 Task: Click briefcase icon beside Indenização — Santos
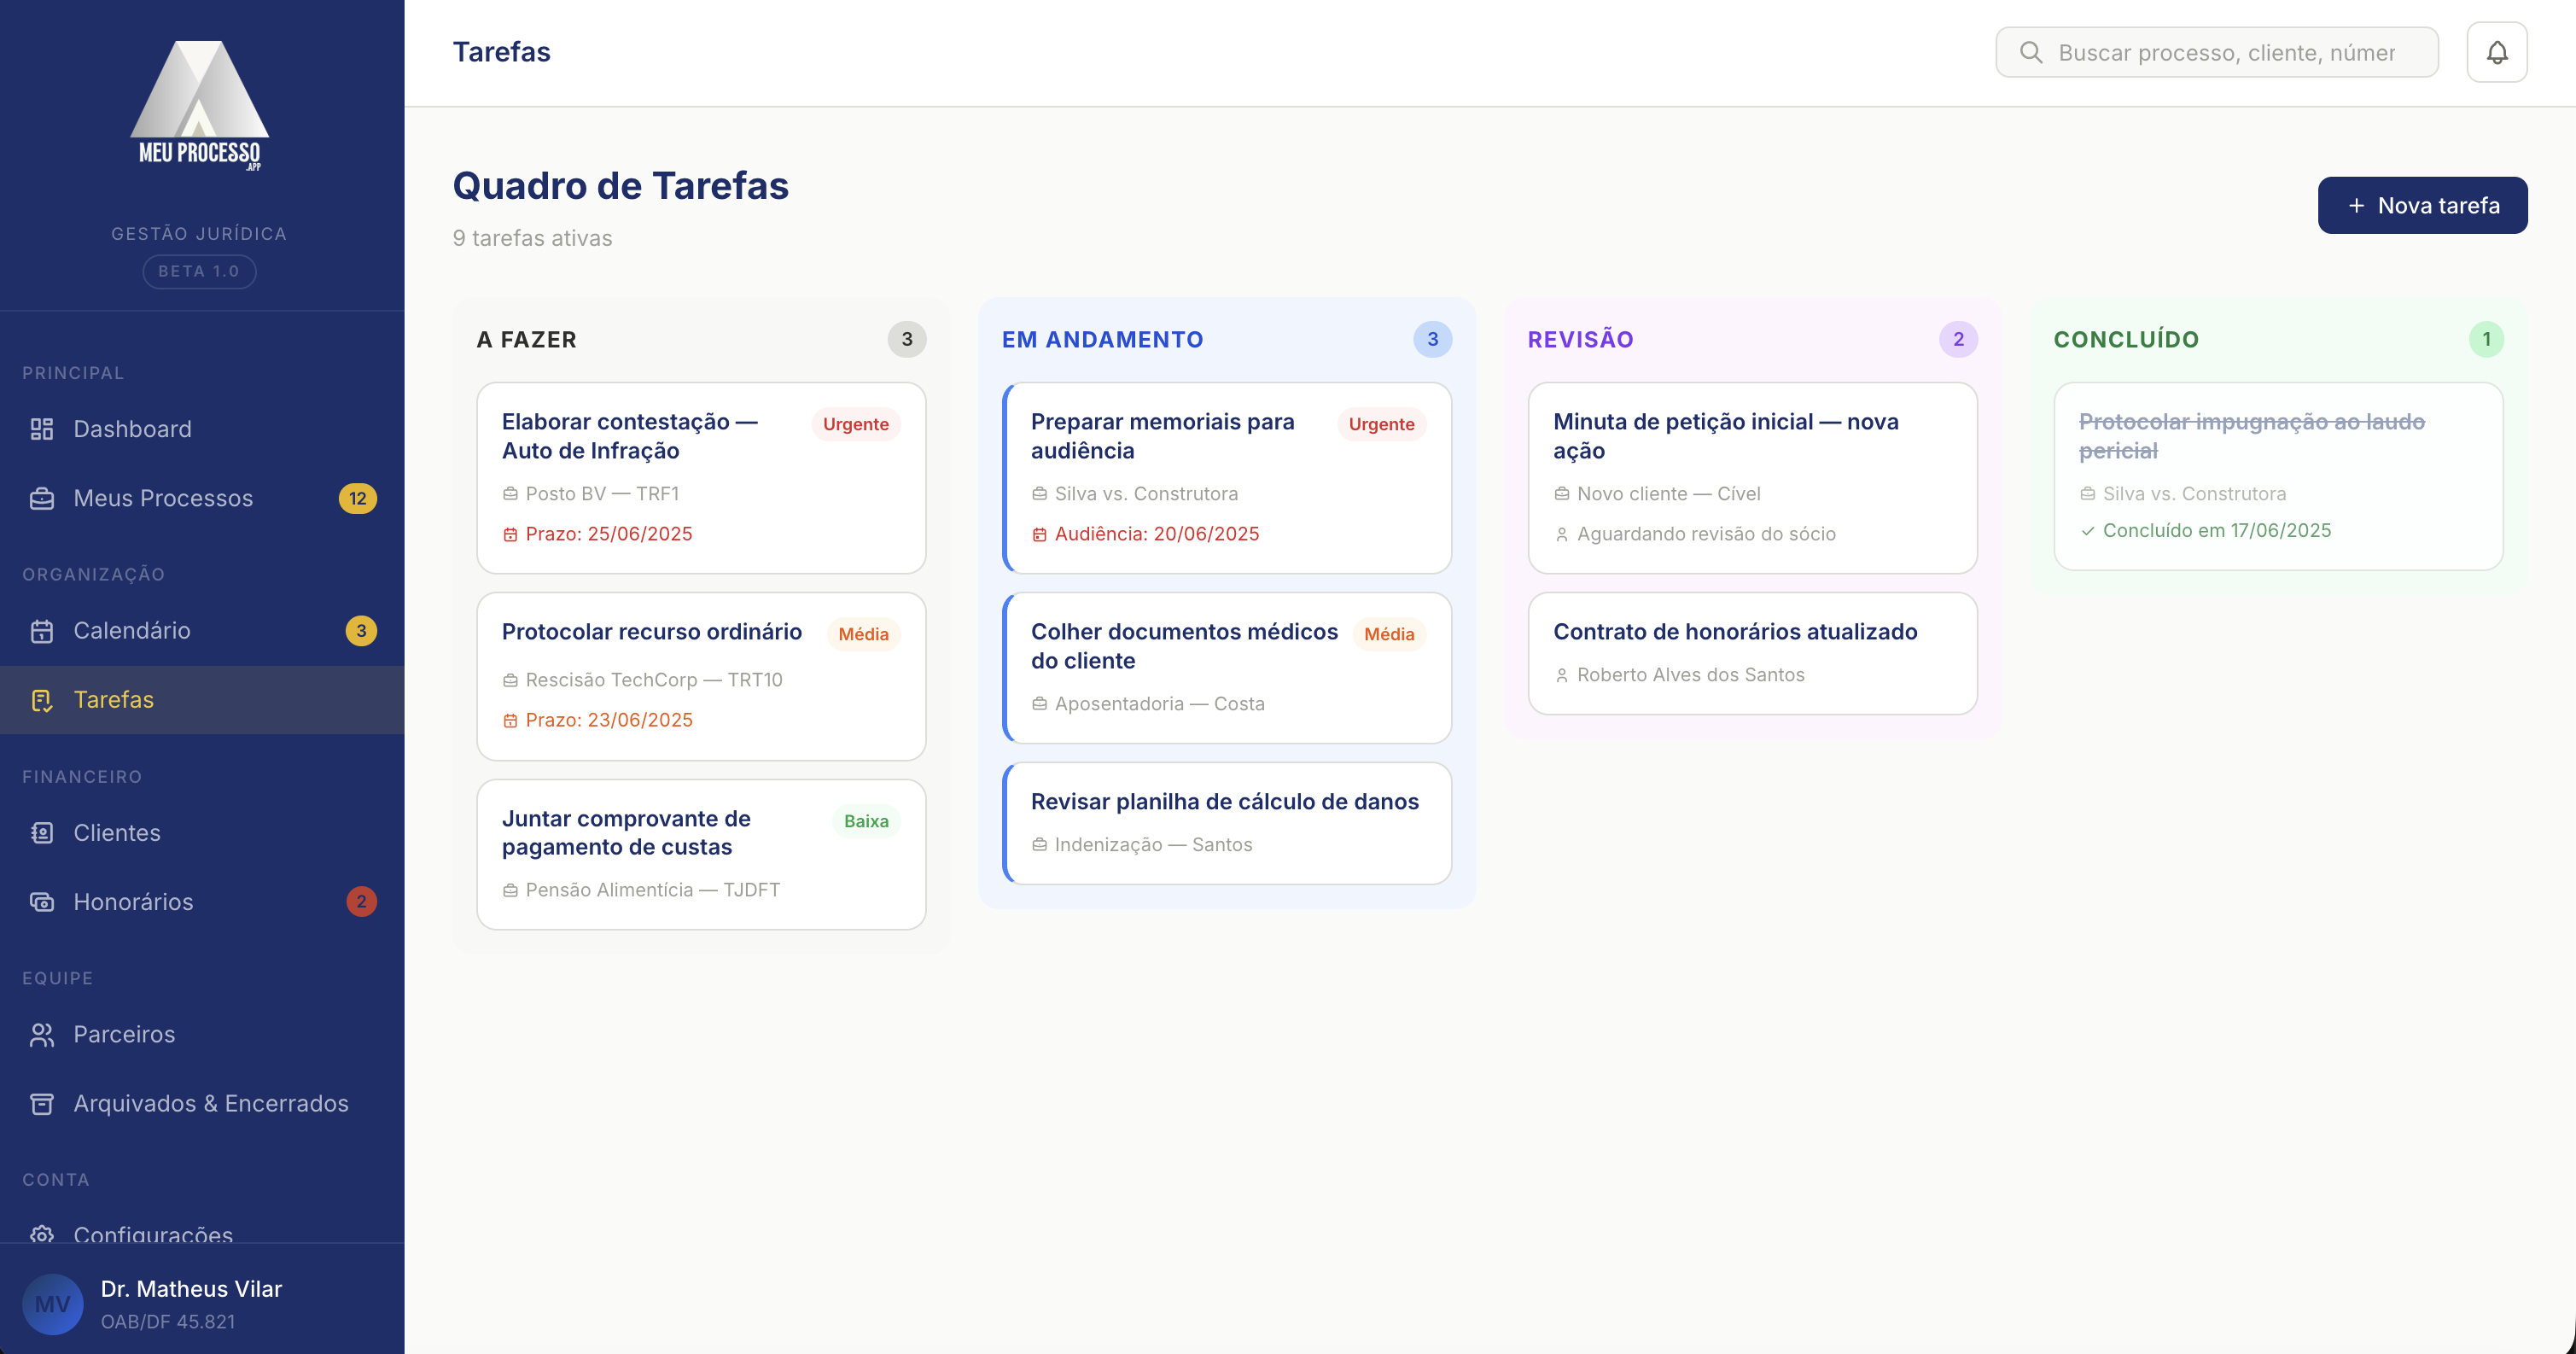pos(1039,845)
